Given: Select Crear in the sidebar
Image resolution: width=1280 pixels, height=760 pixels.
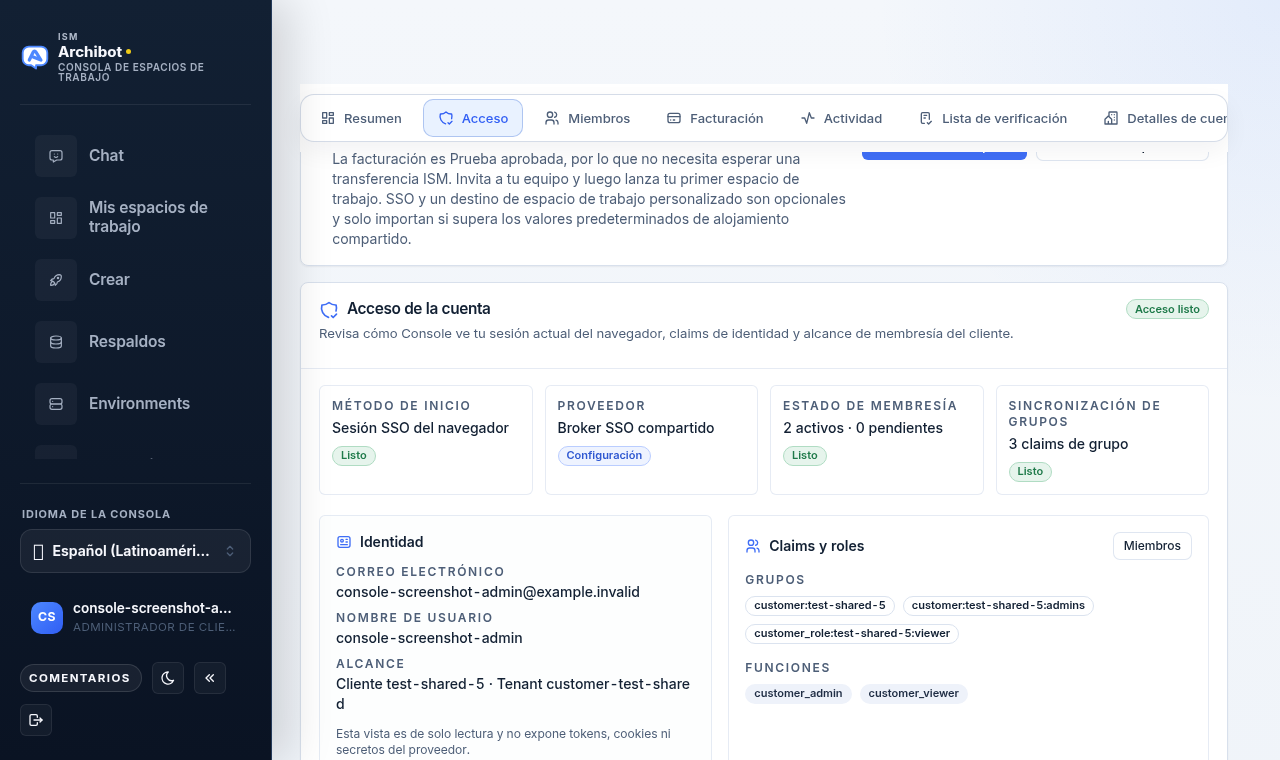Looking at the screenshot, I should (x=135, y=280).
